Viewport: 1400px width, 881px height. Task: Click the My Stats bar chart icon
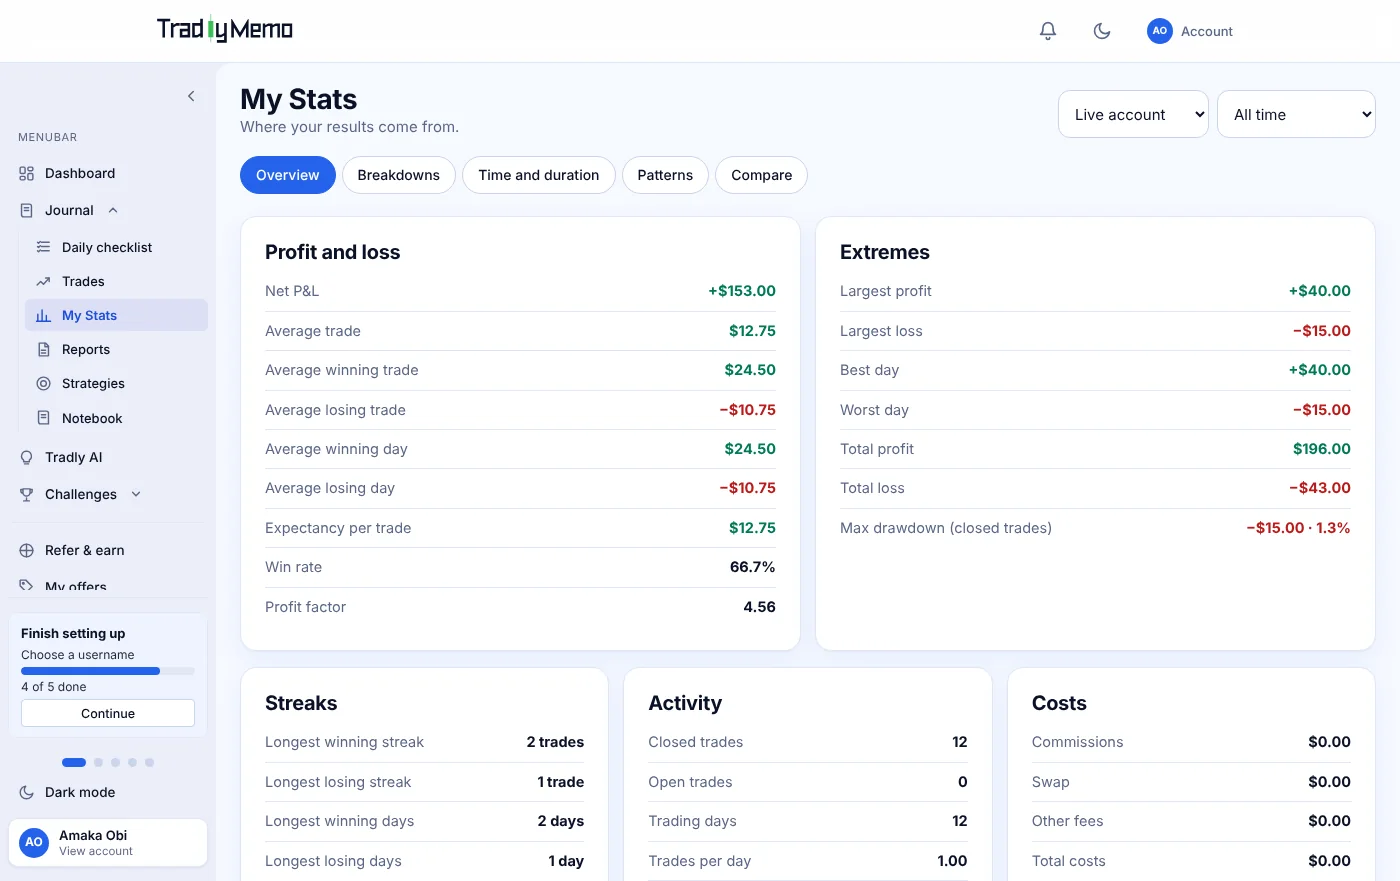(x=43, y=316)
